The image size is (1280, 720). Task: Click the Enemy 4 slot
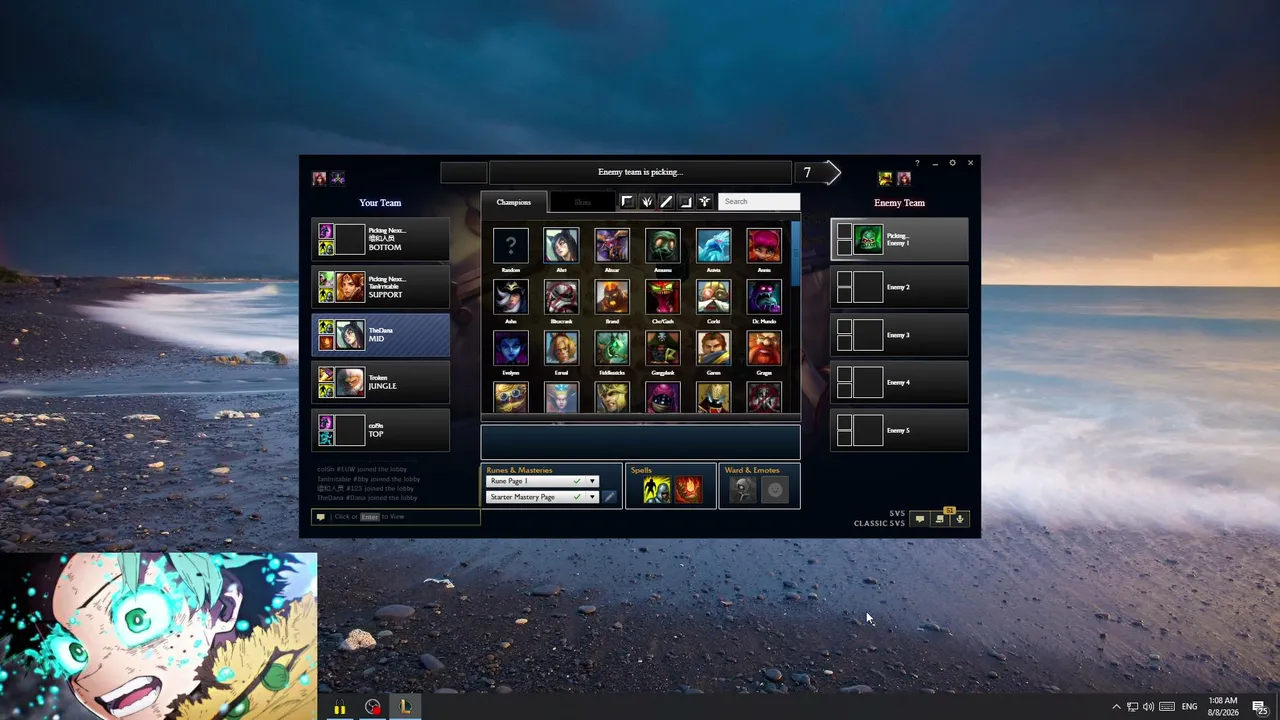[x=900, y=382]
